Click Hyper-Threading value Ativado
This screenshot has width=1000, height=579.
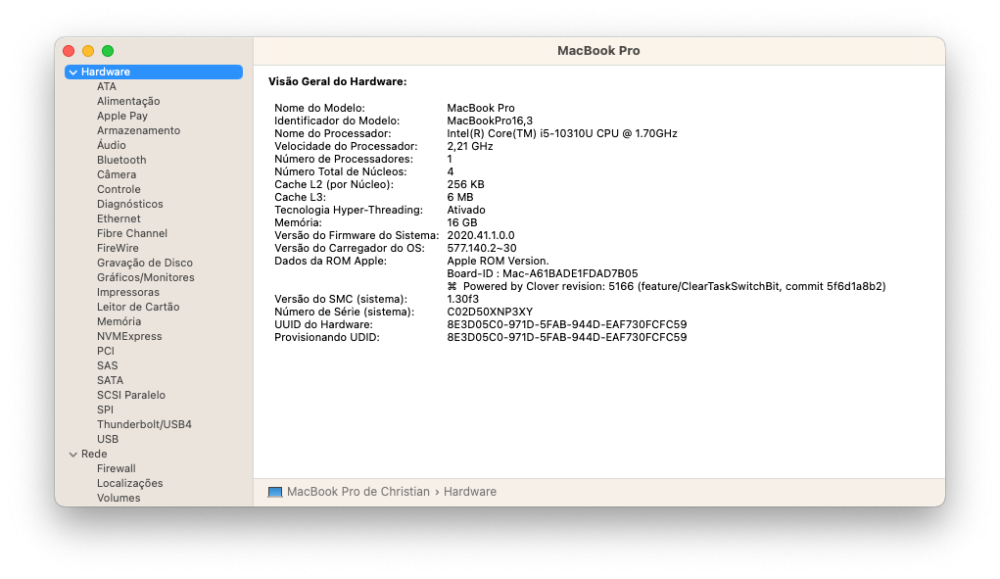pyautogui.click(x=466, y=210)
